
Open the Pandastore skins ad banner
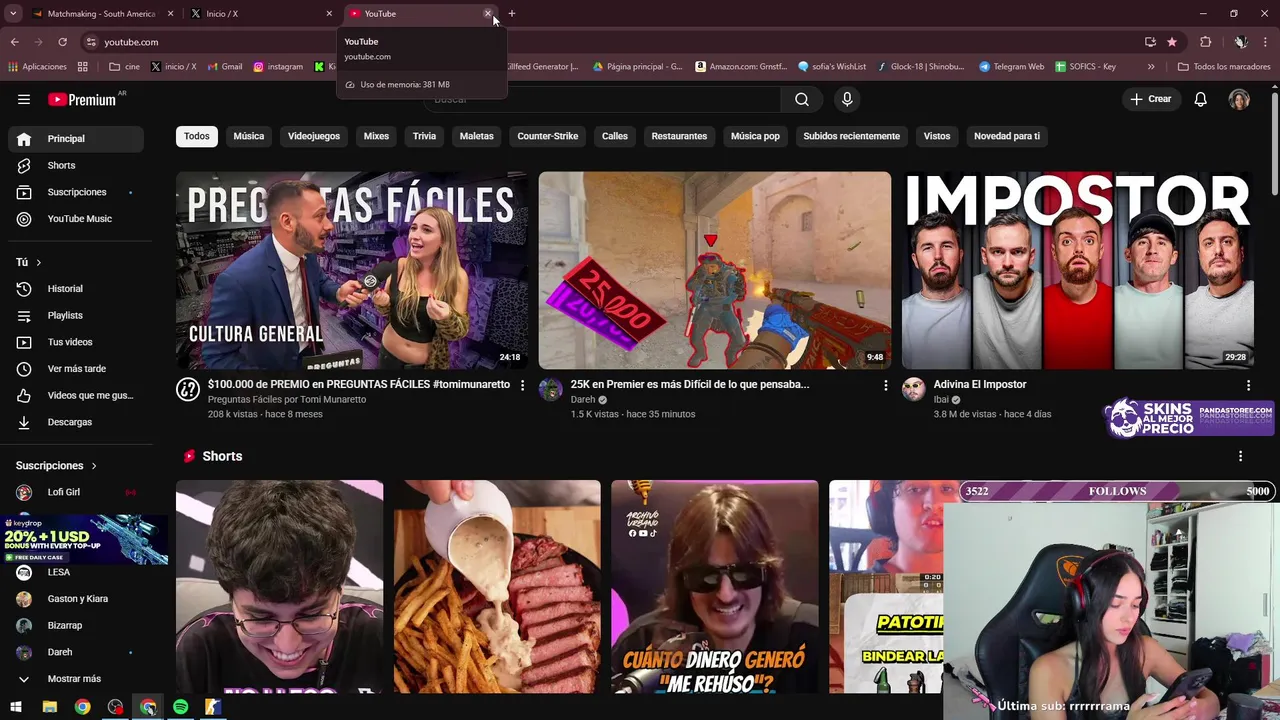(1190, 418)
